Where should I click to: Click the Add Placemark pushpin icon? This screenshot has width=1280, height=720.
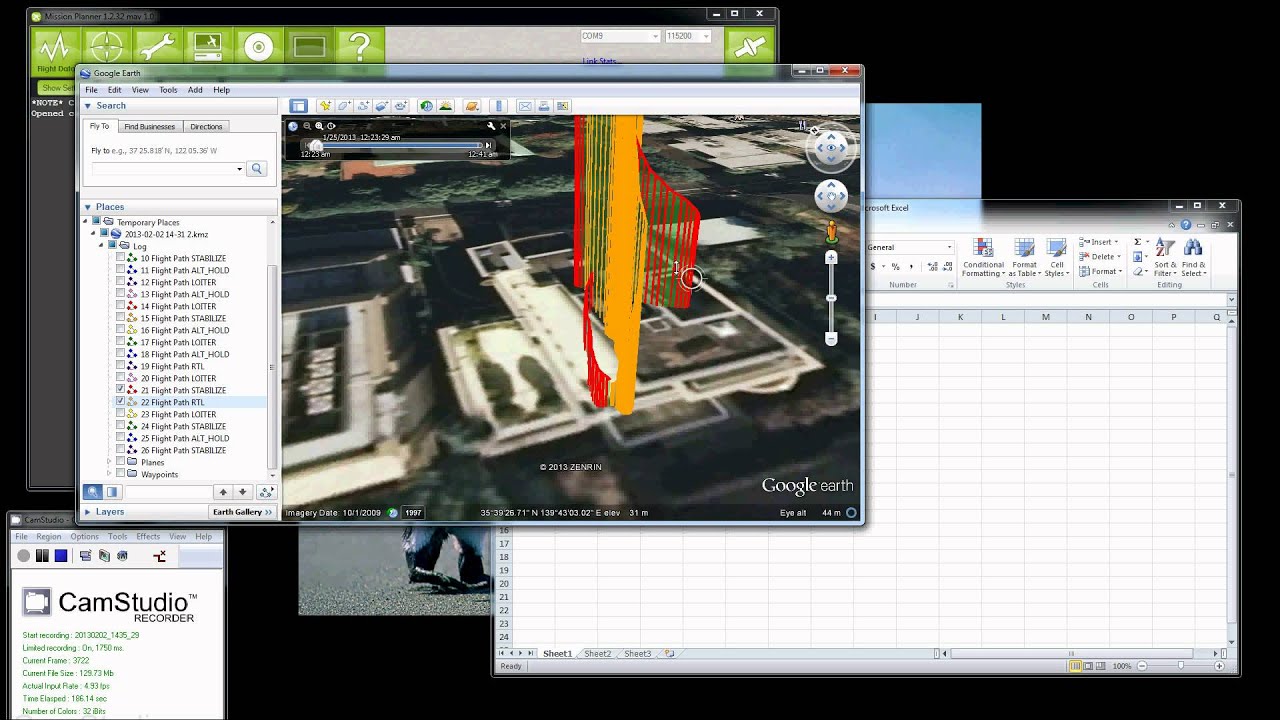click(325, 106)
